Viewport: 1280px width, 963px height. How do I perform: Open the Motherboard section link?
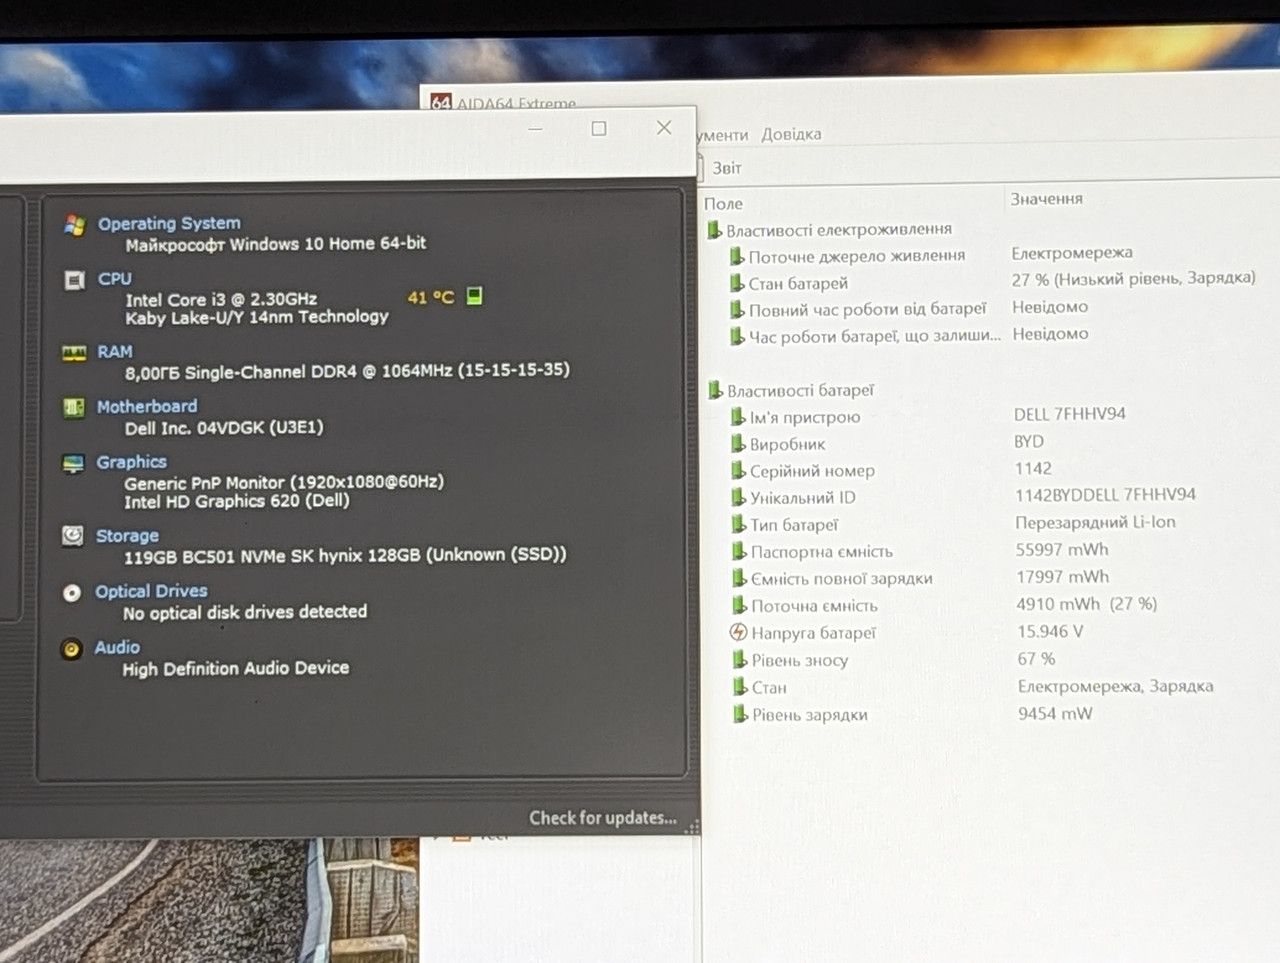(x=147, y=406)
